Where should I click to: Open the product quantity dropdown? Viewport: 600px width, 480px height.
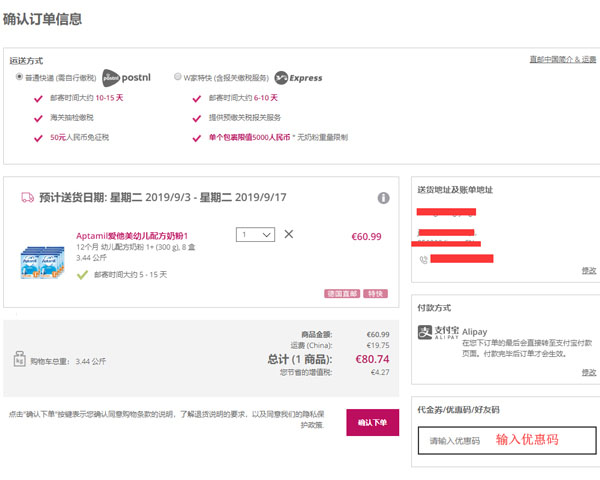(x=255, y=234)
